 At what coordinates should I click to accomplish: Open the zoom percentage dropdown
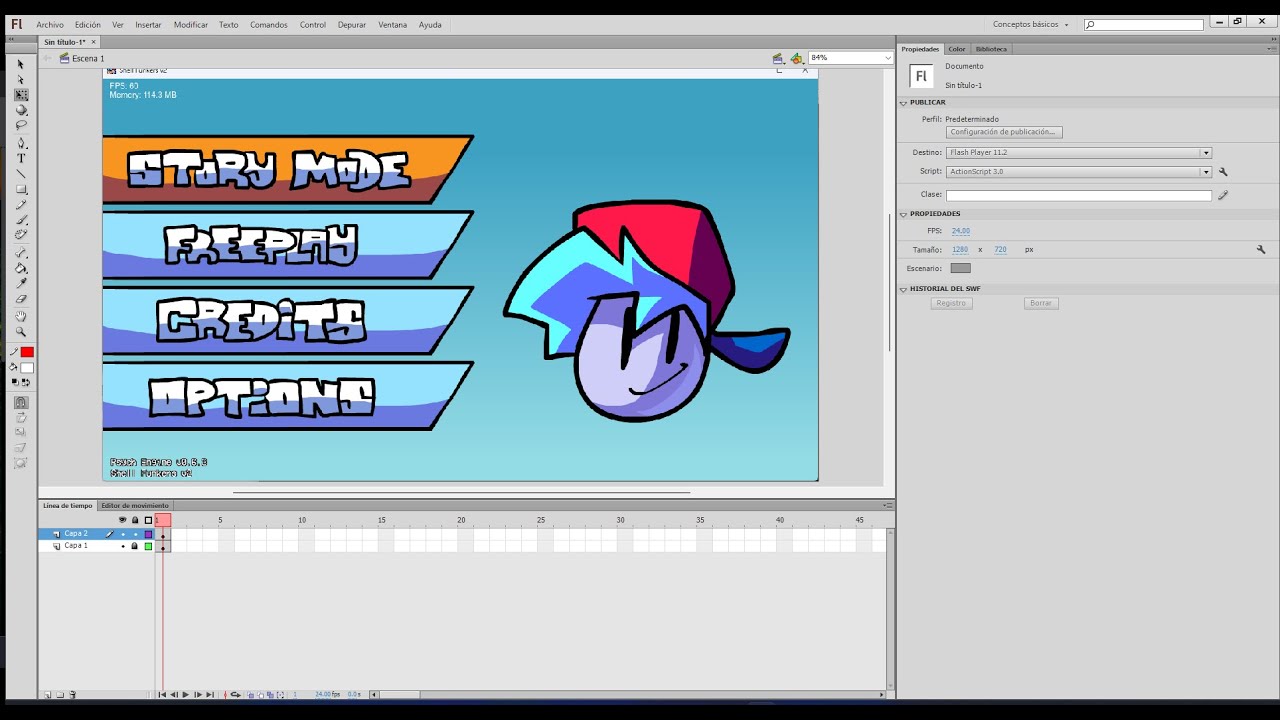coord(888,57)
